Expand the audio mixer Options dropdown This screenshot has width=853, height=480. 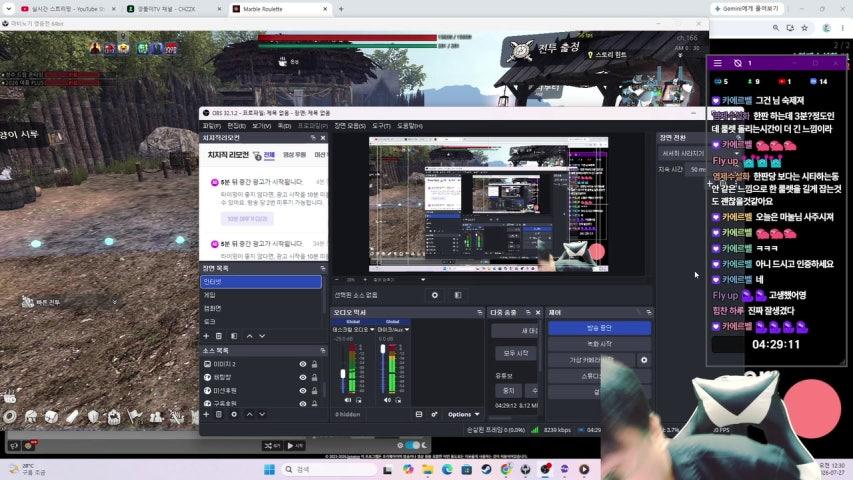(x=463, y=414)
